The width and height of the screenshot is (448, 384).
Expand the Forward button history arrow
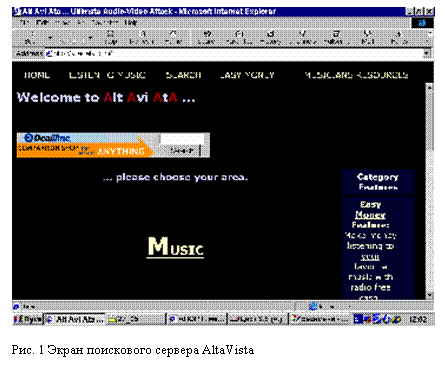[90, 38]
